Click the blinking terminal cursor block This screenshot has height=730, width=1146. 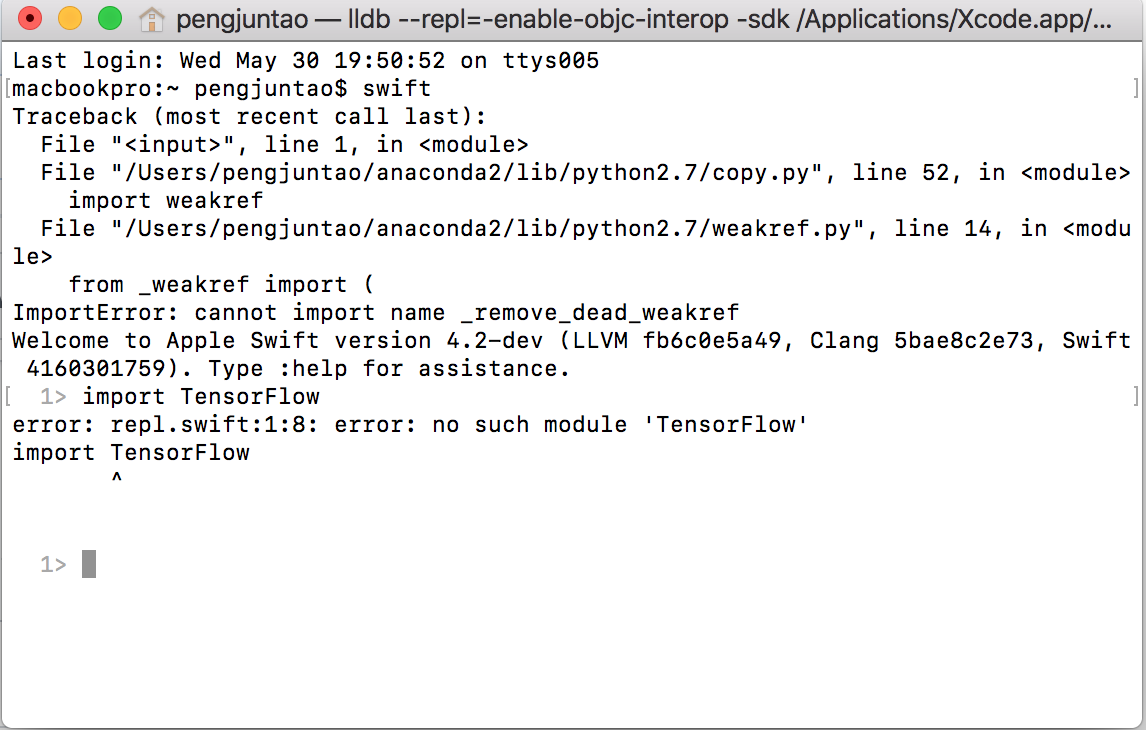point(87,563)
